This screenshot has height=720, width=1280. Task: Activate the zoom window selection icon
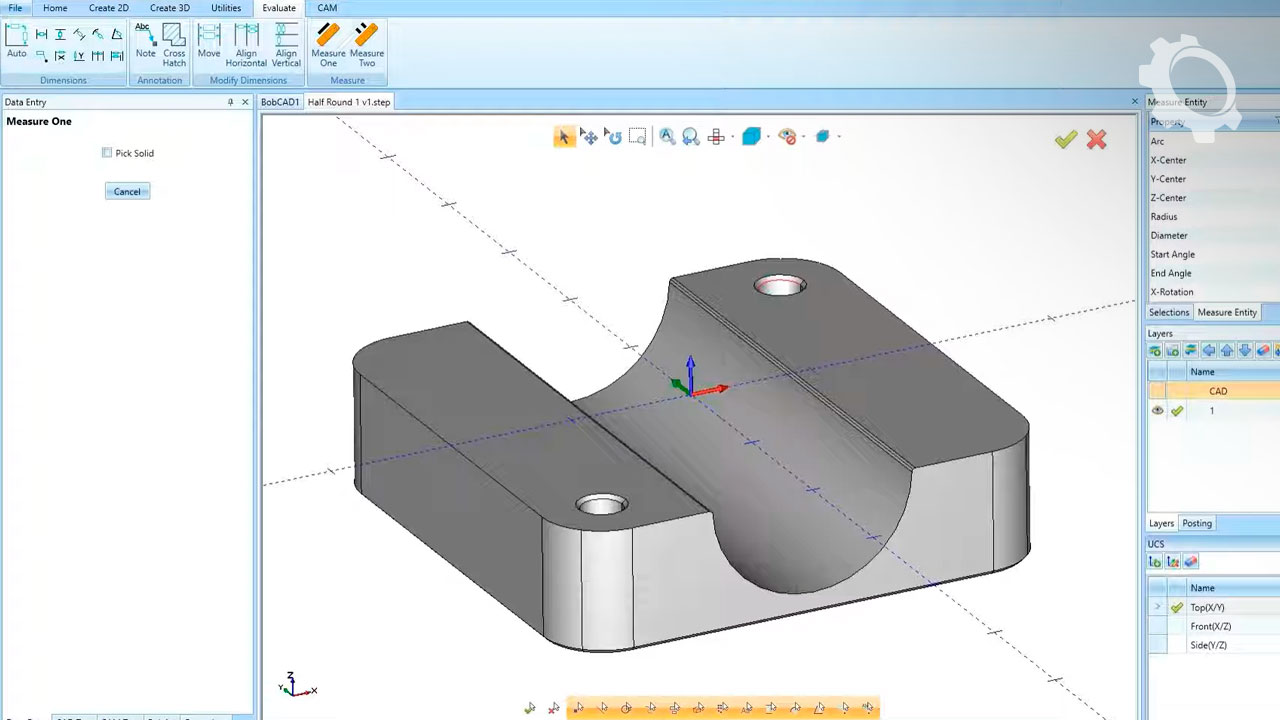637,137
